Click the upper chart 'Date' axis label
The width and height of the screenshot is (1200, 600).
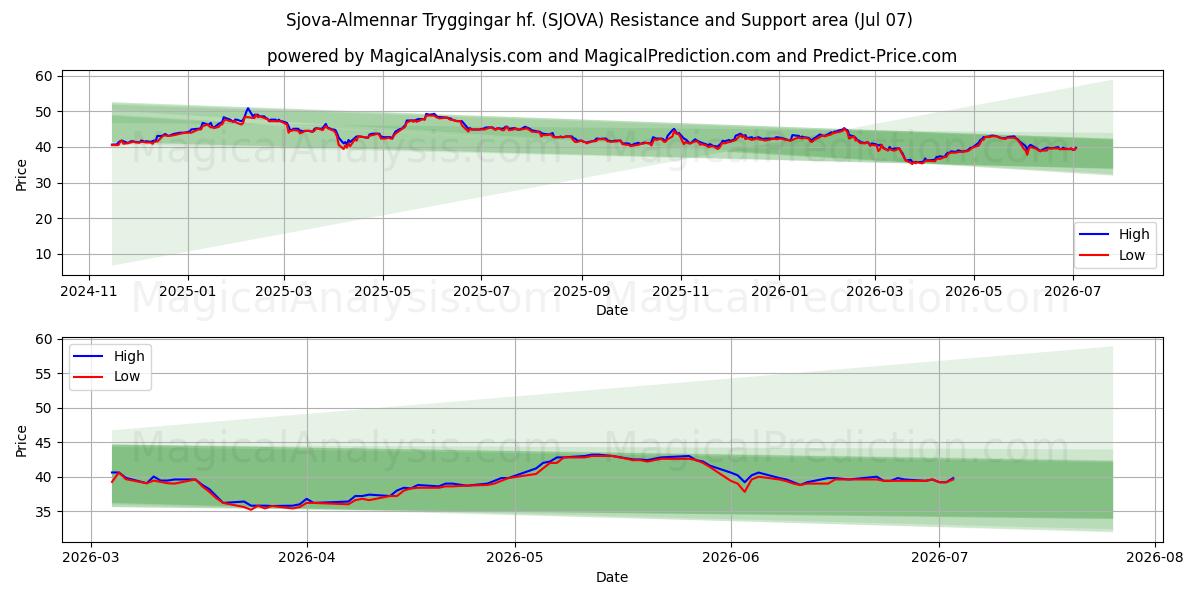(x=612, y=310)
